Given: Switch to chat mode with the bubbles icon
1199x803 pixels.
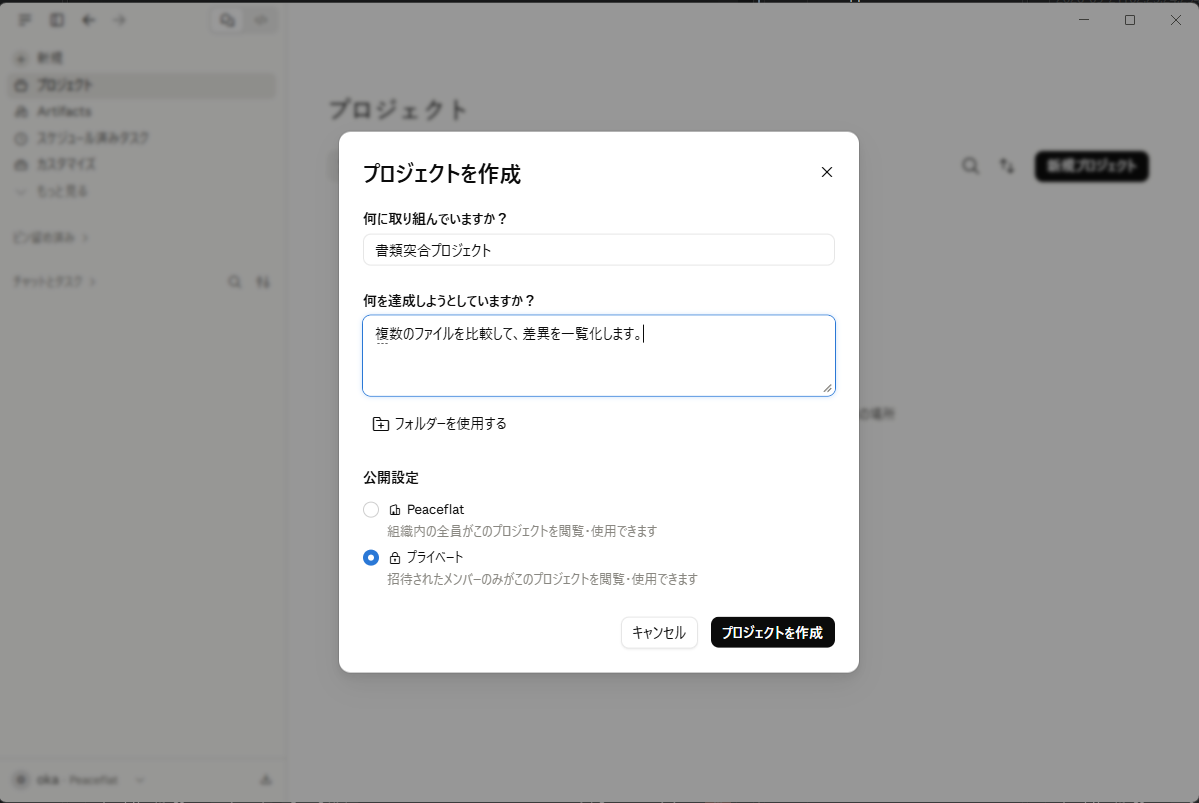Looking at the screenshot, I should tap(227, 20).
